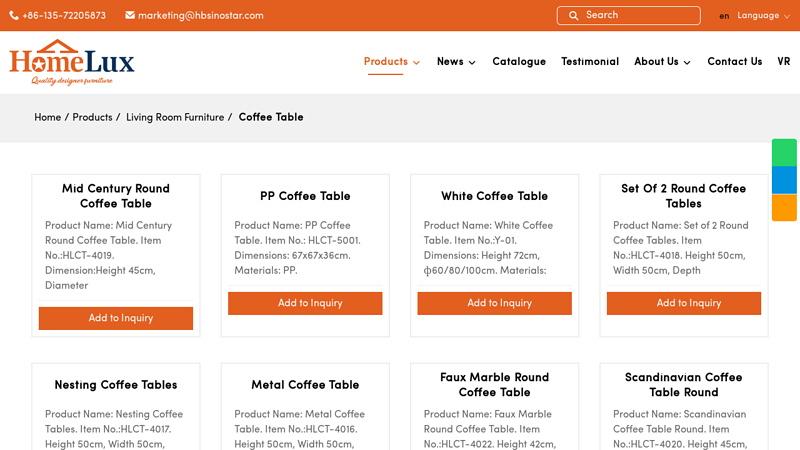
Task: Add White Coffee Table to inquiry
Action: (494, 303)
